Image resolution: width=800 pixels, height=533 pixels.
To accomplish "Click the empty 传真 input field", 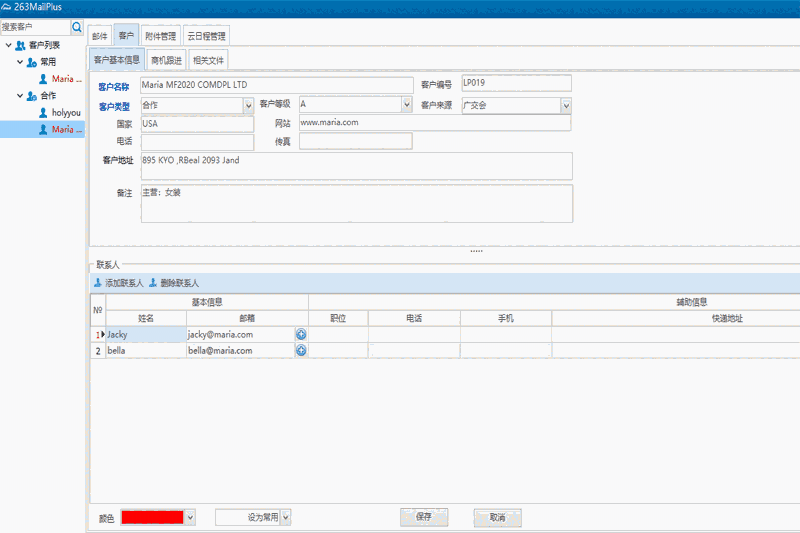I will pos(356,141).
